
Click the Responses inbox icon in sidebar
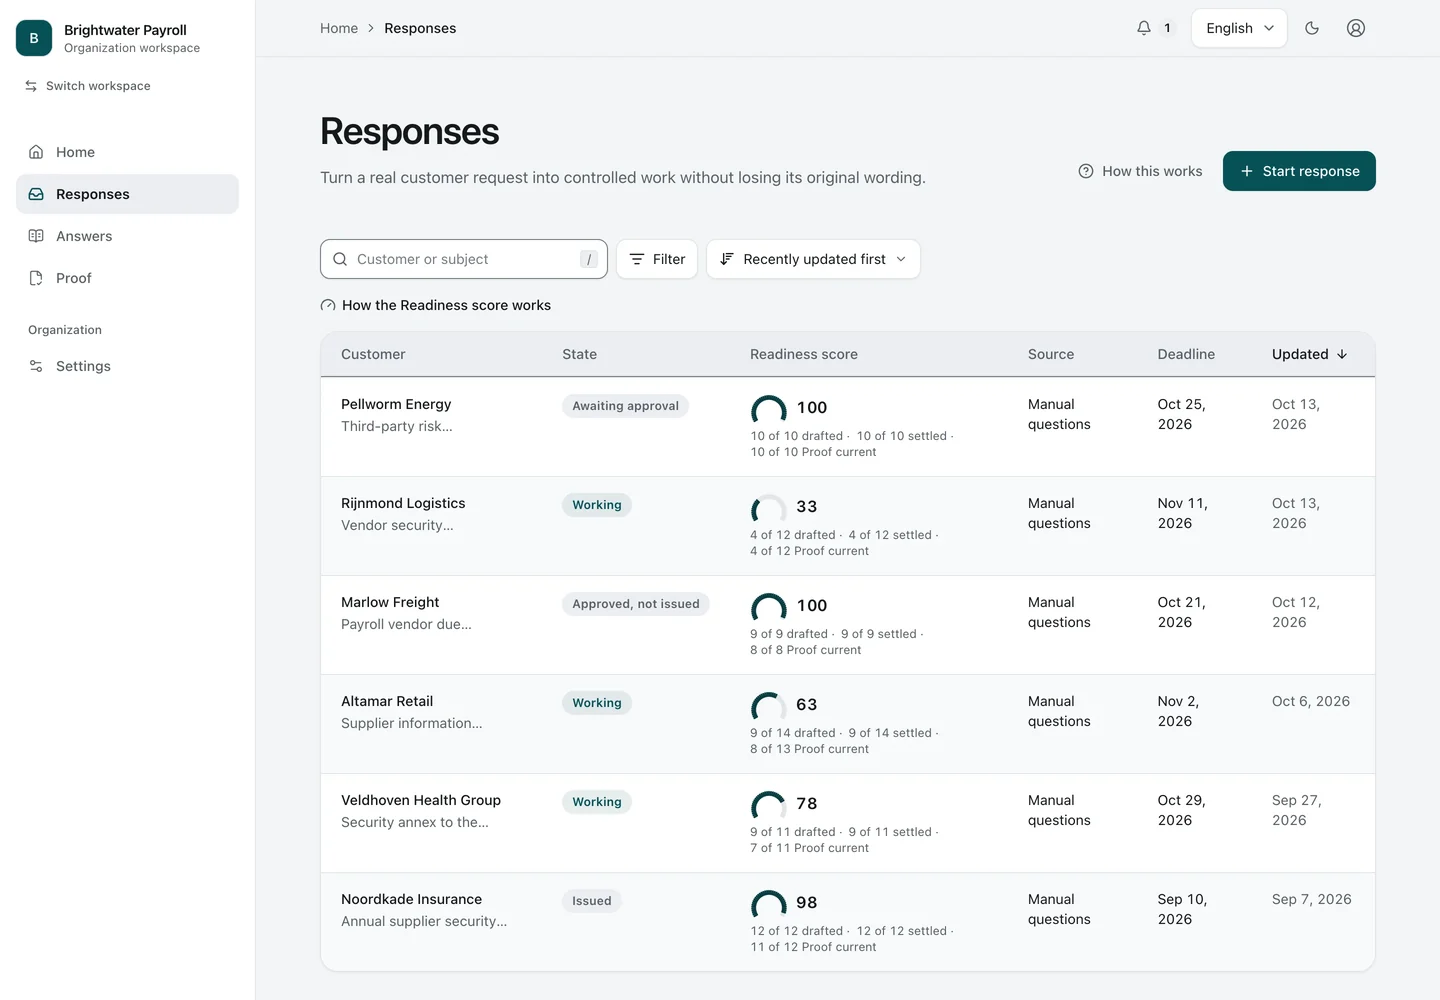tap(36, 194)
